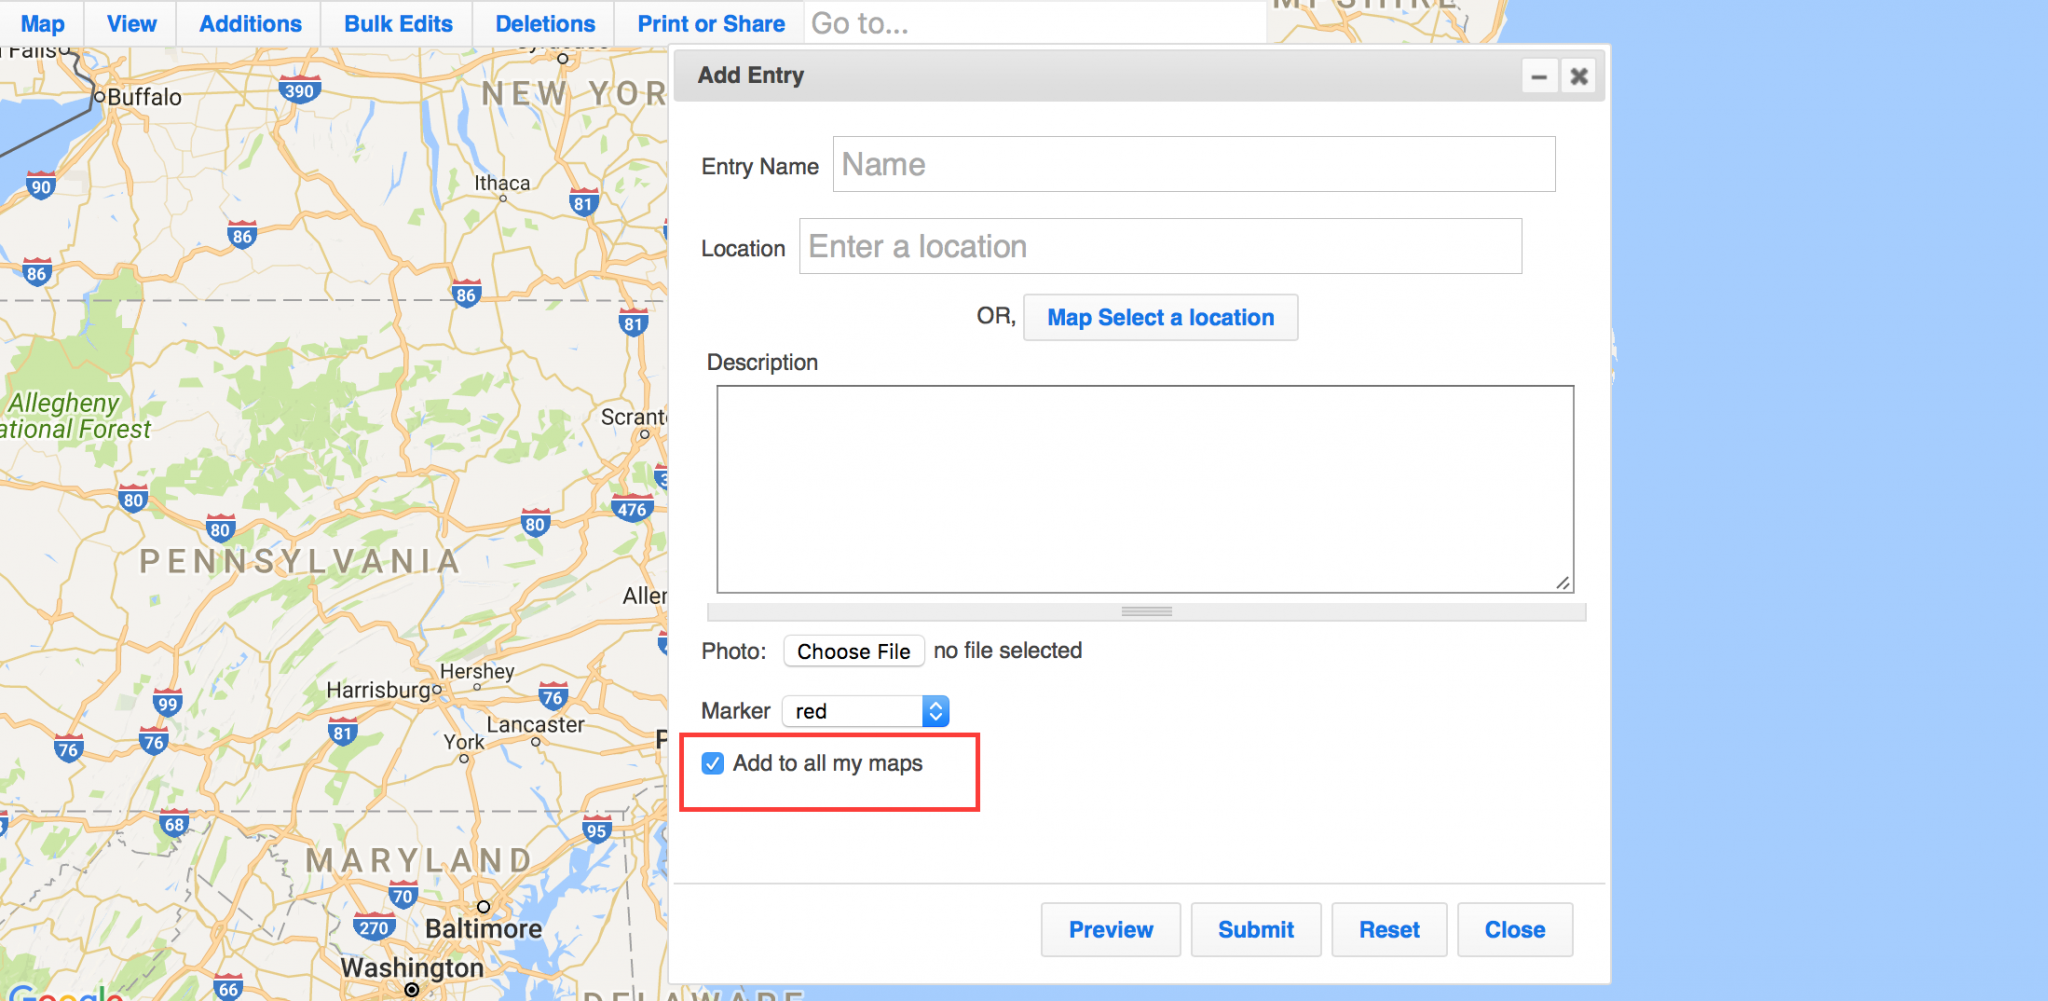Submit the new entry
Image resolution: width=2048 pixels, height=1001 pixels.
(1256, 930)
